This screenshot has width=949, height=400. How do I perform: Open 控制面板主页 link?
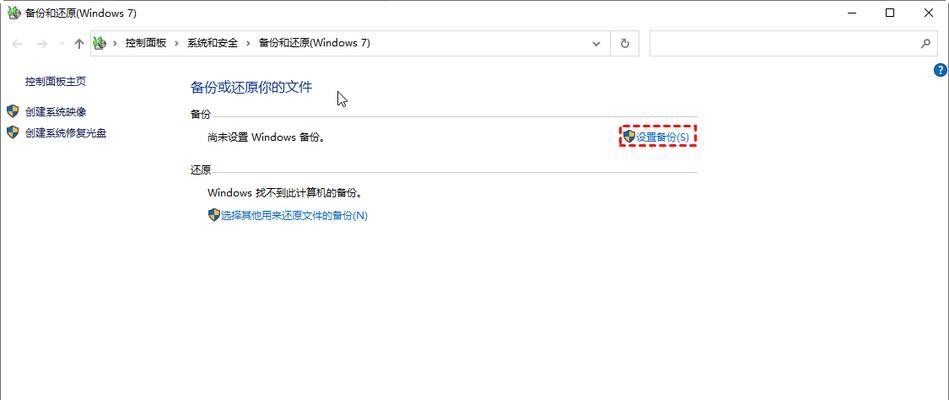point(55,81)
